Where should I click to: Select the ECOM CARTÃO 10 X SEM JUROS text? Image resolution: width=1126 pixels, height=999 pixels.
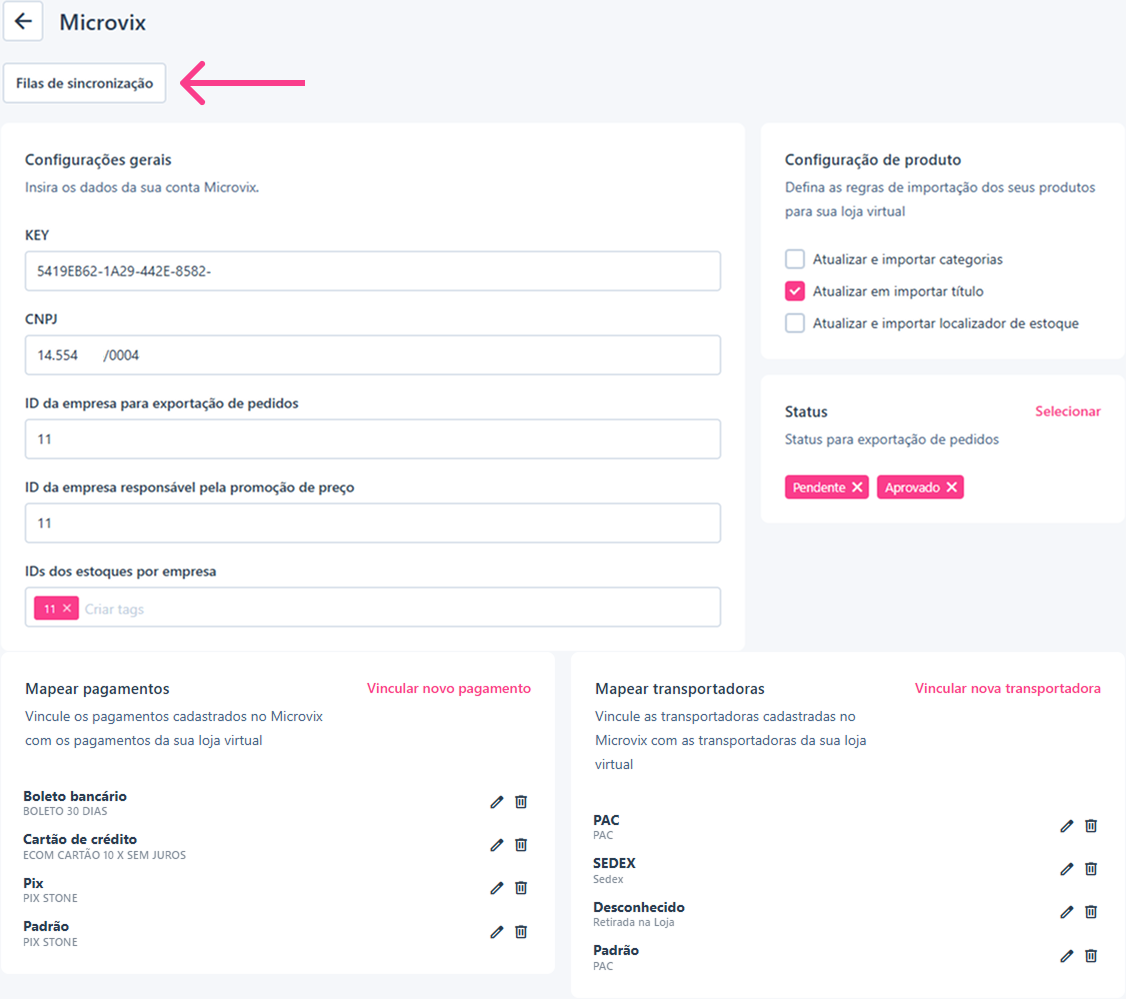104,855
